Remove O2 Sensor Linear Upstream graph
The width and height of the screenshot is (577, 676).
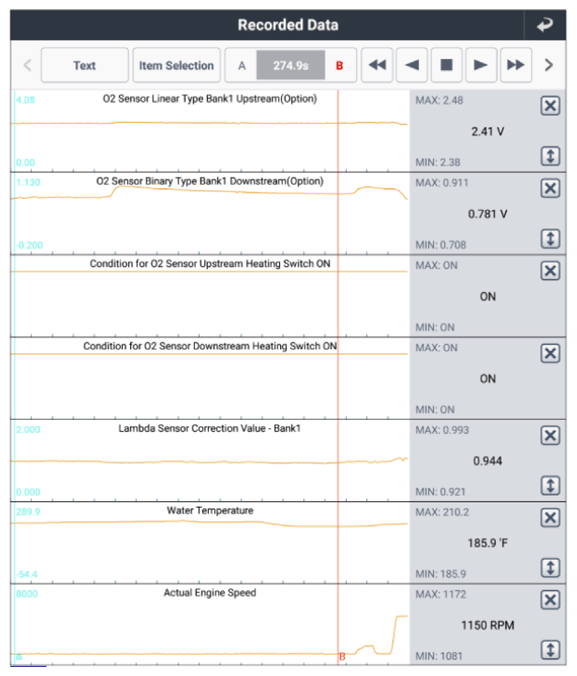point(550,106)
